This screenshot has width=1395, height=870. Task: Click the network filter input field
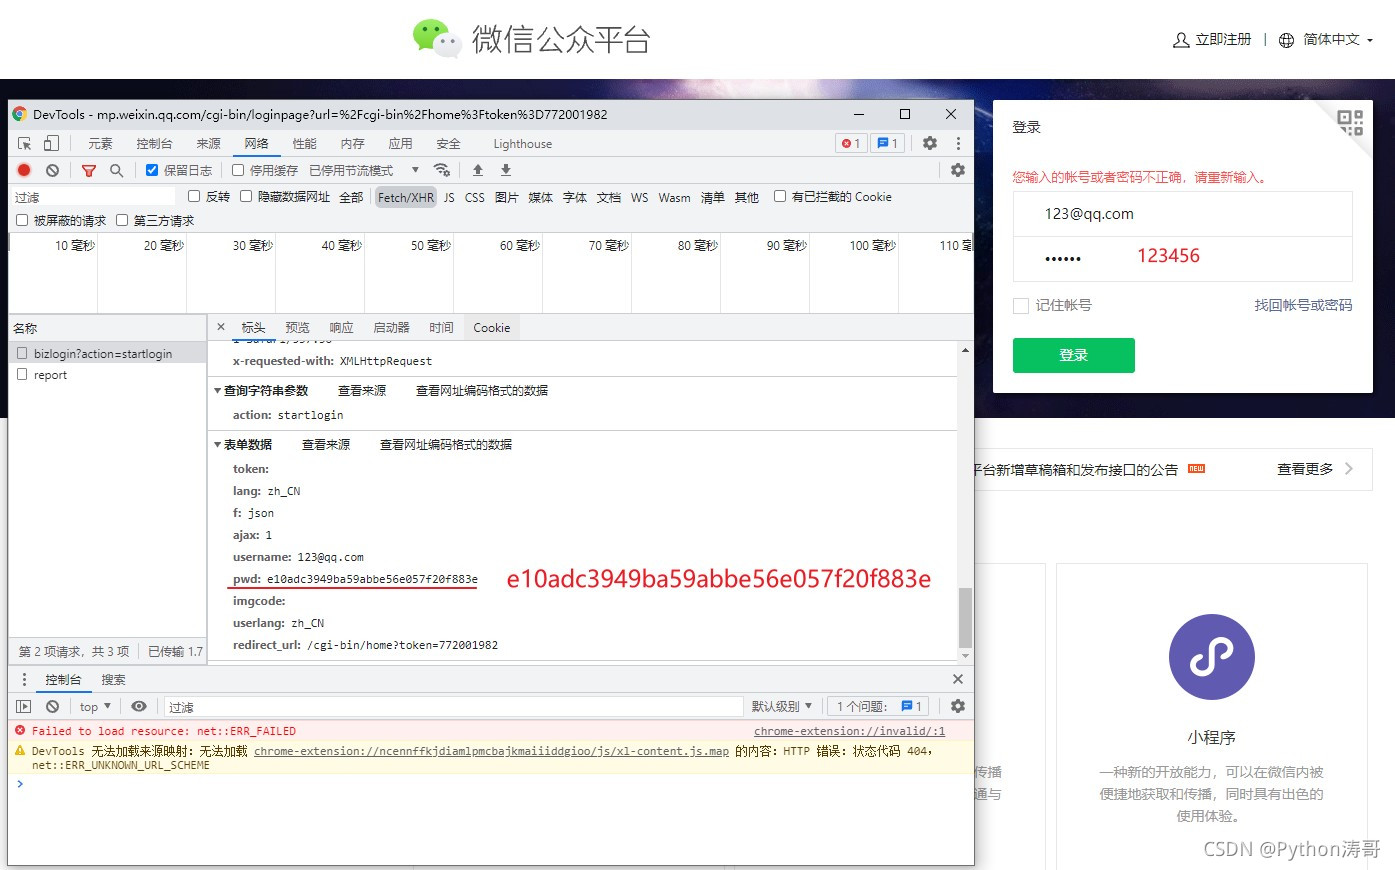click(x=90, y=196)
